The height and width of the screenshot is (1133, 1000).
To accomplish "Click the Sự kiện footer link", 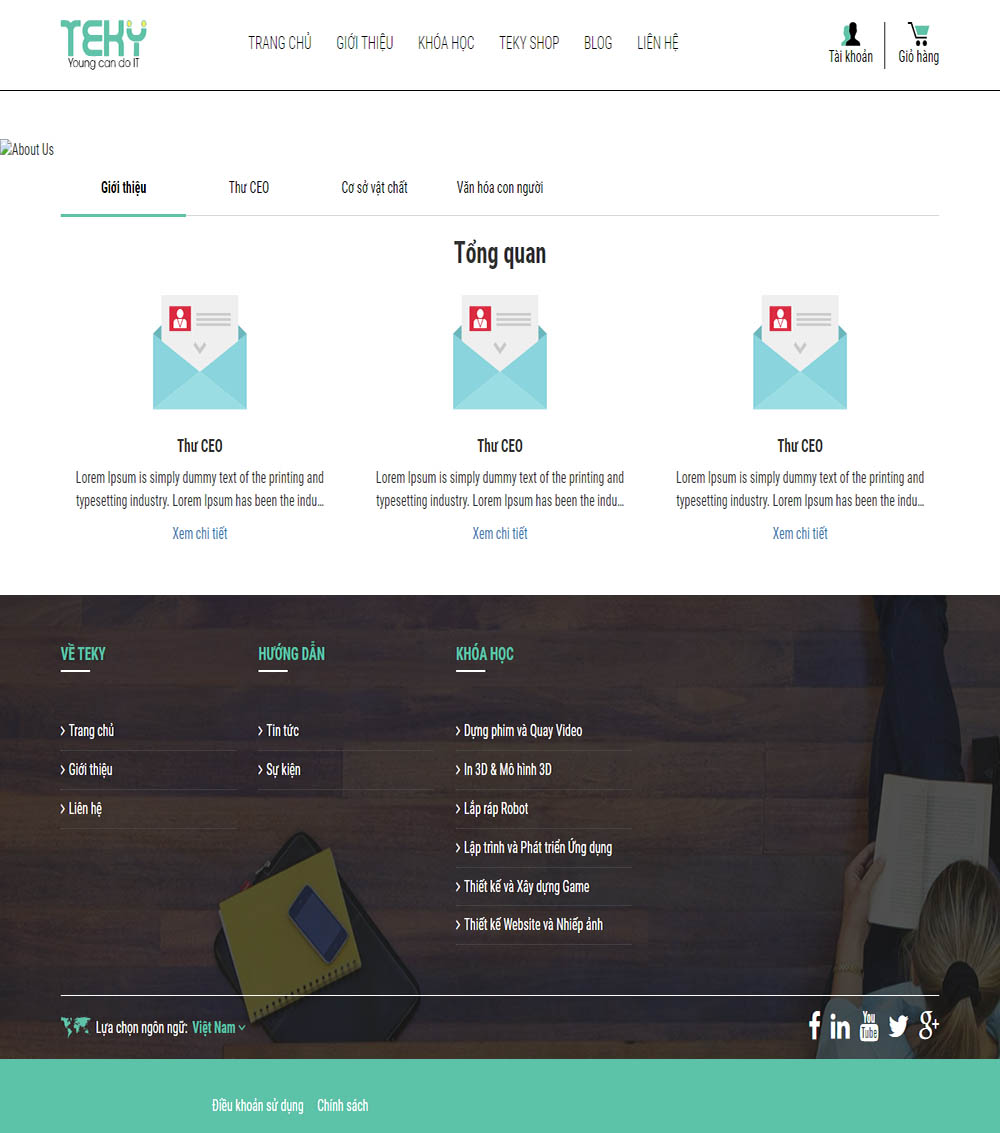I will point(283,770).
